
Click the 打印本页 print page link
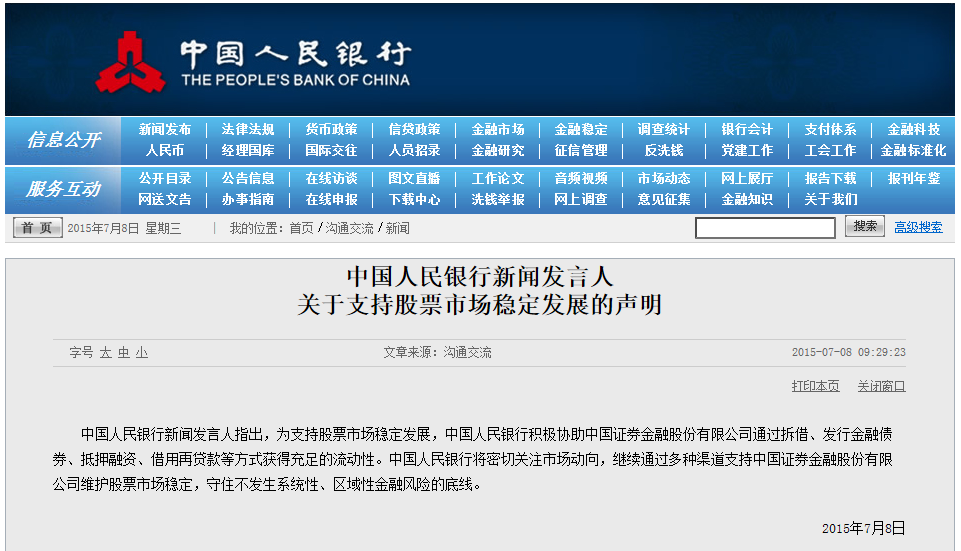coord(815,386)
